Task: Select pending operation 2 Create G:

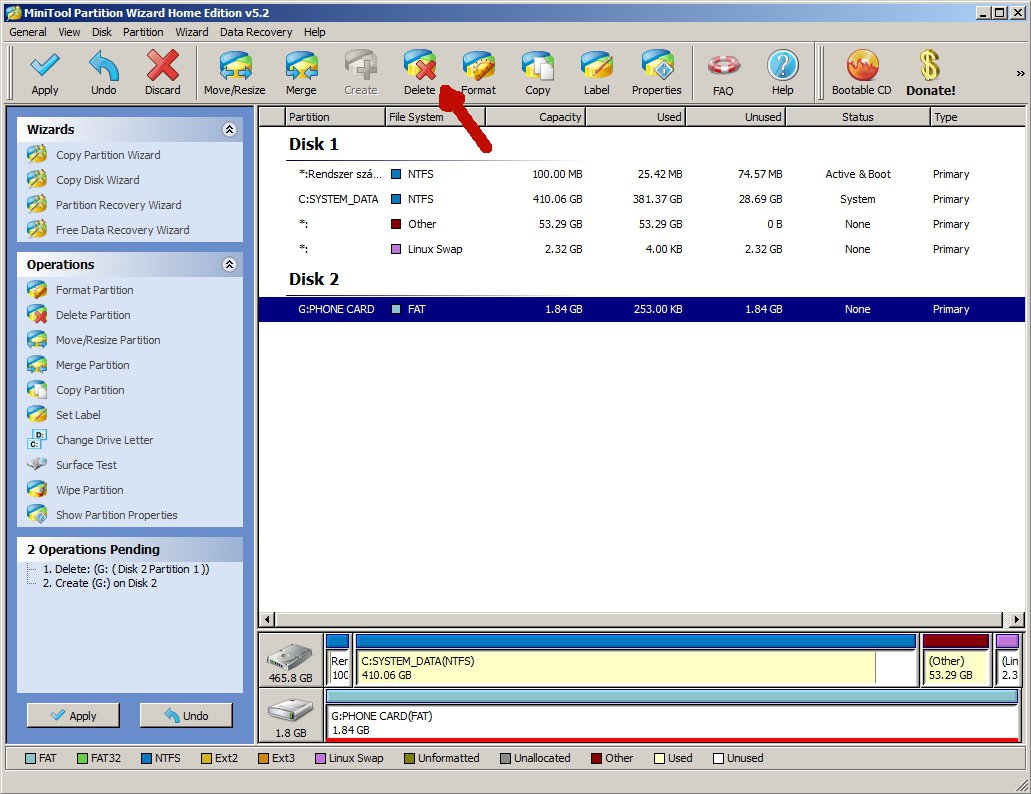Action: tap(99, 583)
